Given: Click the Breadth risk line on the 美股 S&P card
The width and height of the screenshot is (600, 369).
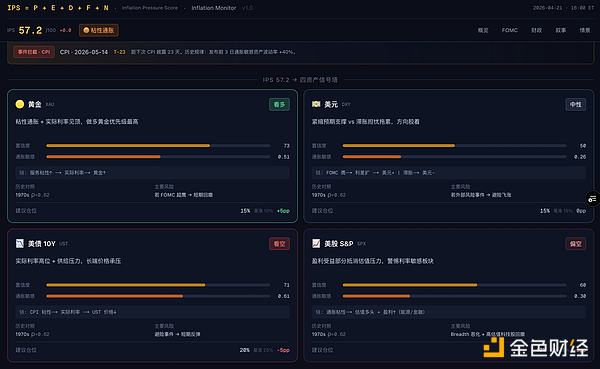Looking at the screenshot, I should pos(488,334).
